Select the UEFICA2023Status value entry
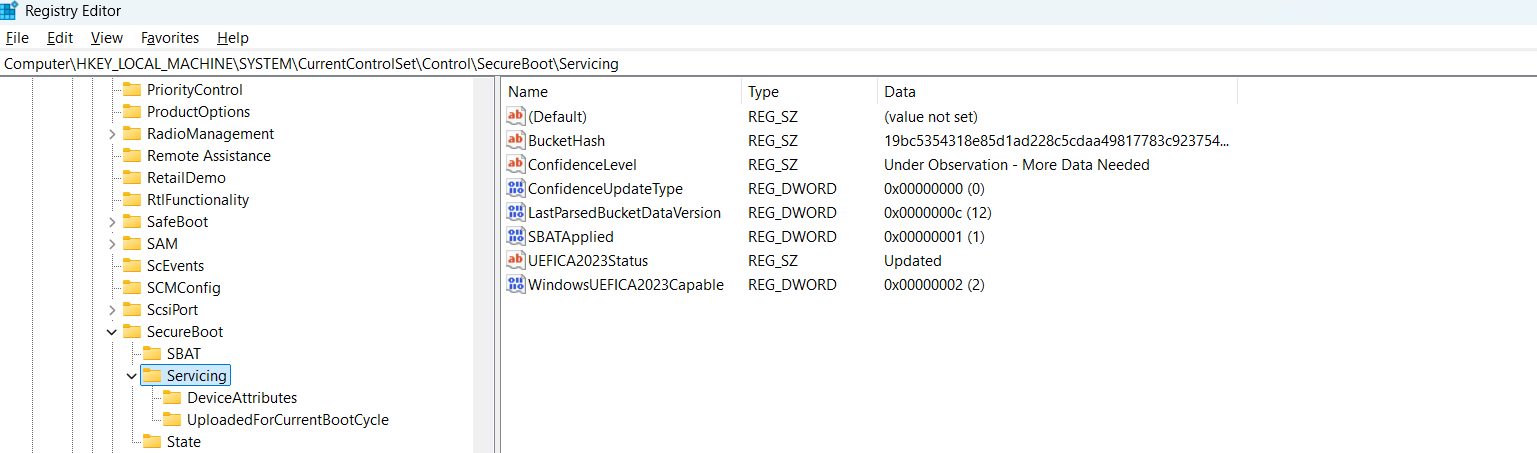 (x=588, y=261)
